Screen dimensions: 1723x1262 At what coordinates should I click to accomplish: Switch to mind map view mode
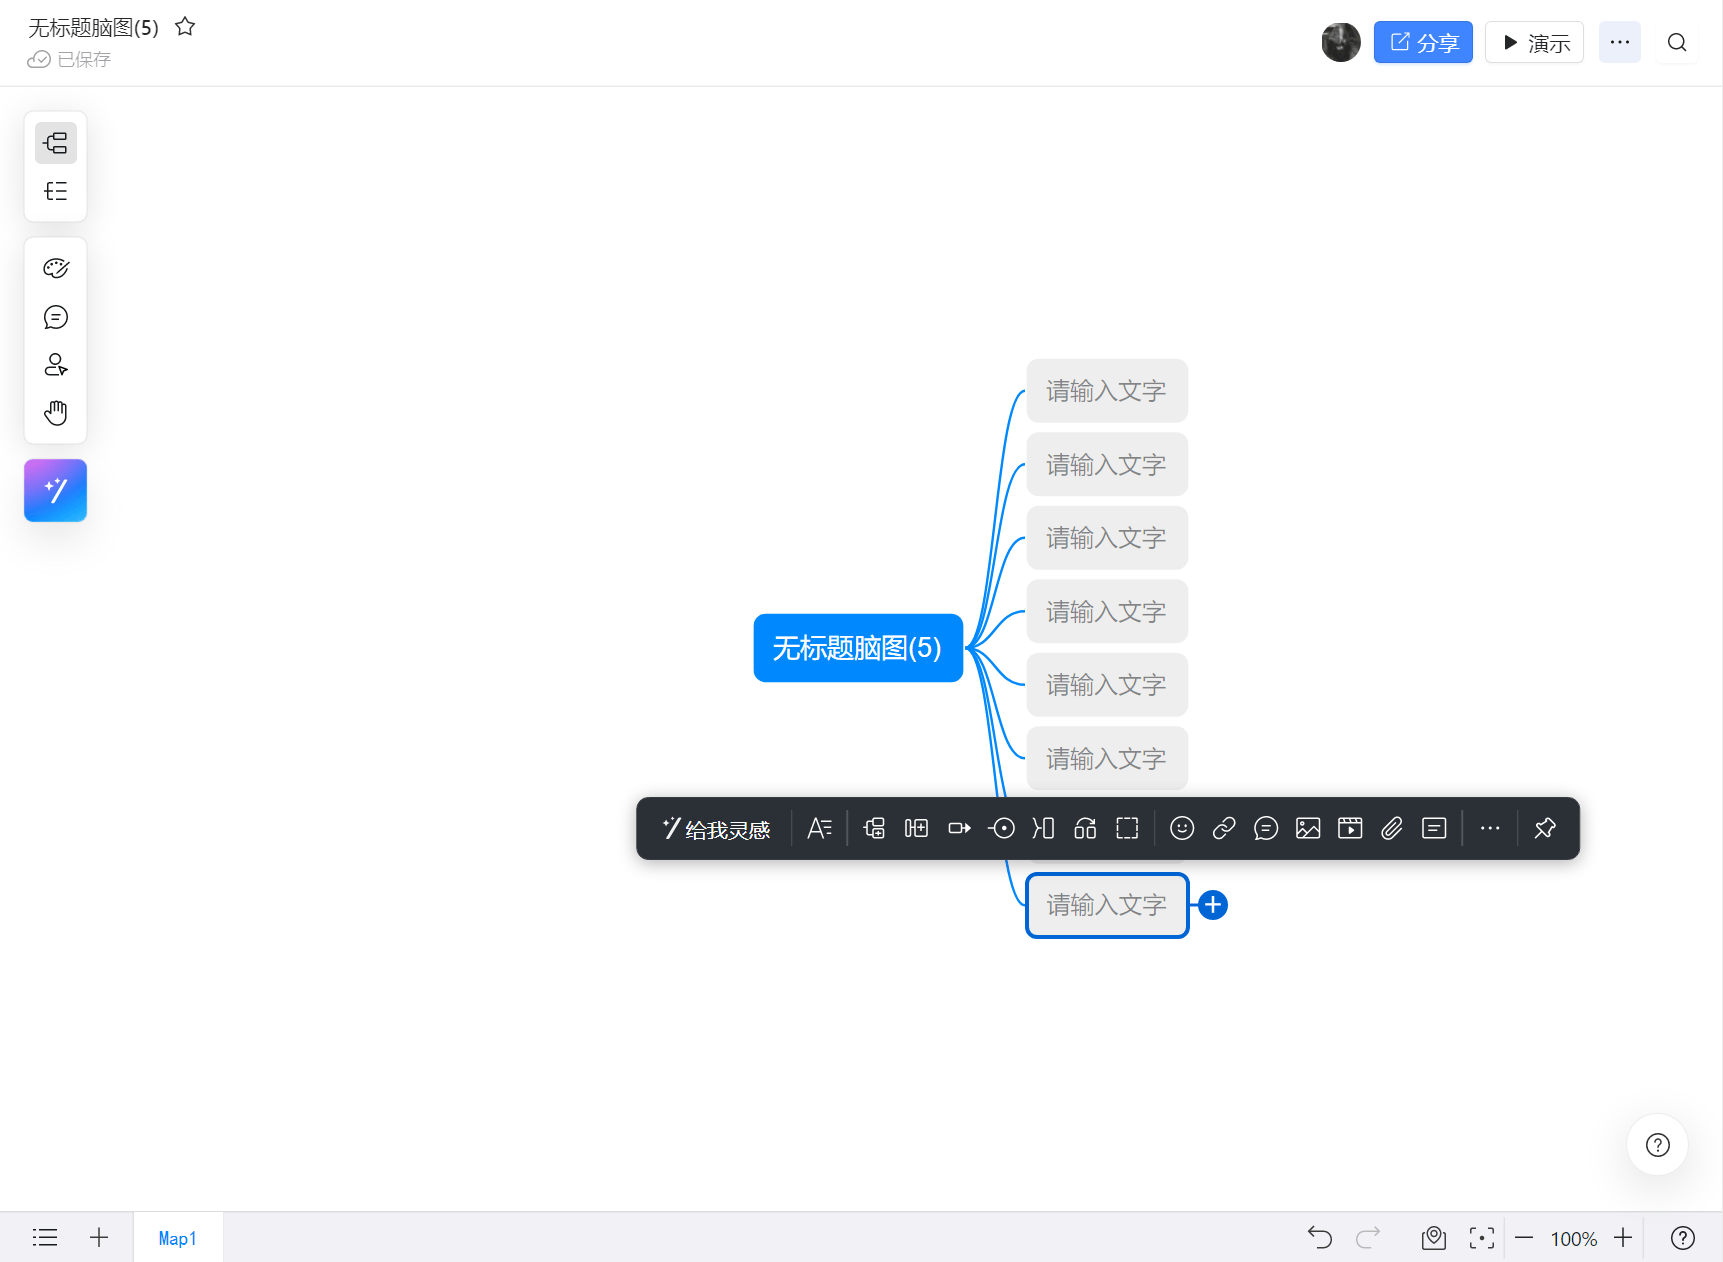[x=56, y=143]
